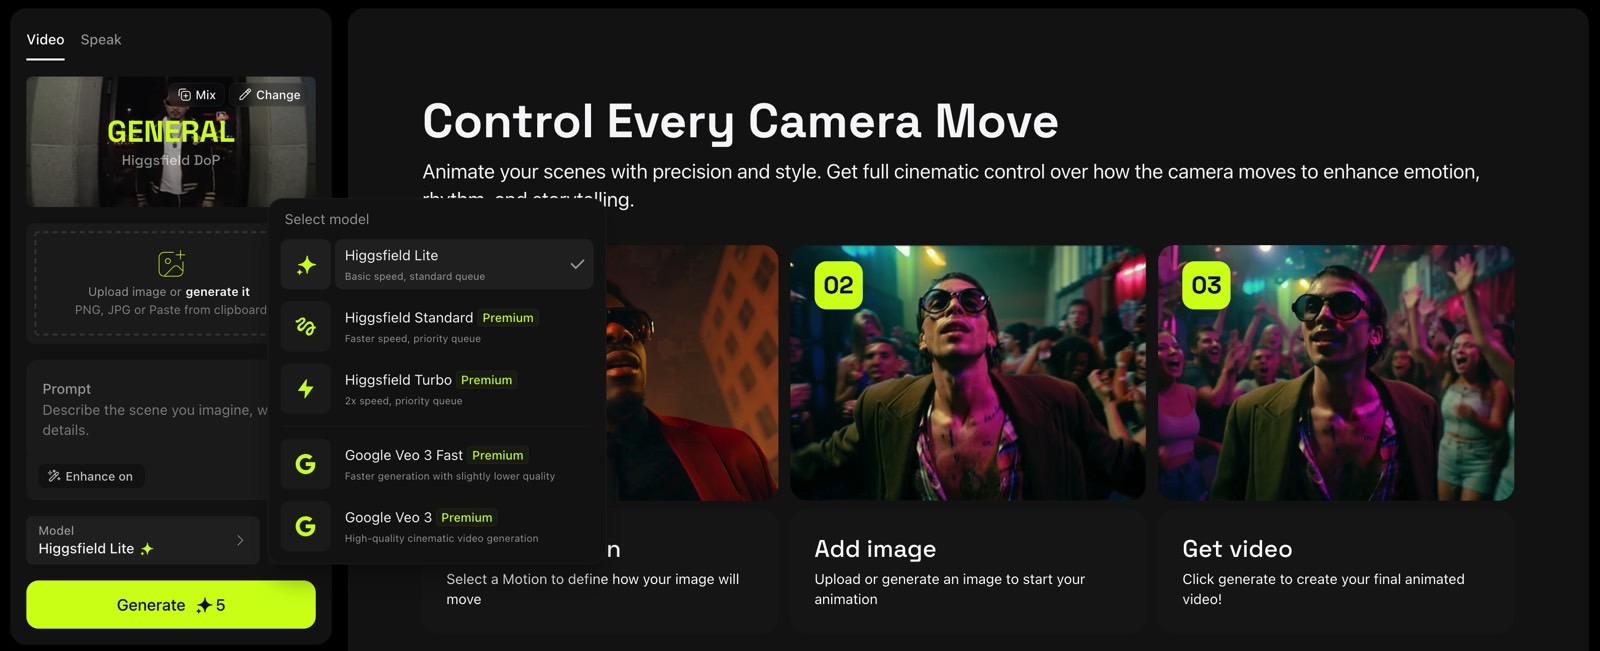The width and height of the screenshot is (1600, 651).
Task: Click the Premium badge next to Google Veo 3 Fast
Action: click(498, 455)
